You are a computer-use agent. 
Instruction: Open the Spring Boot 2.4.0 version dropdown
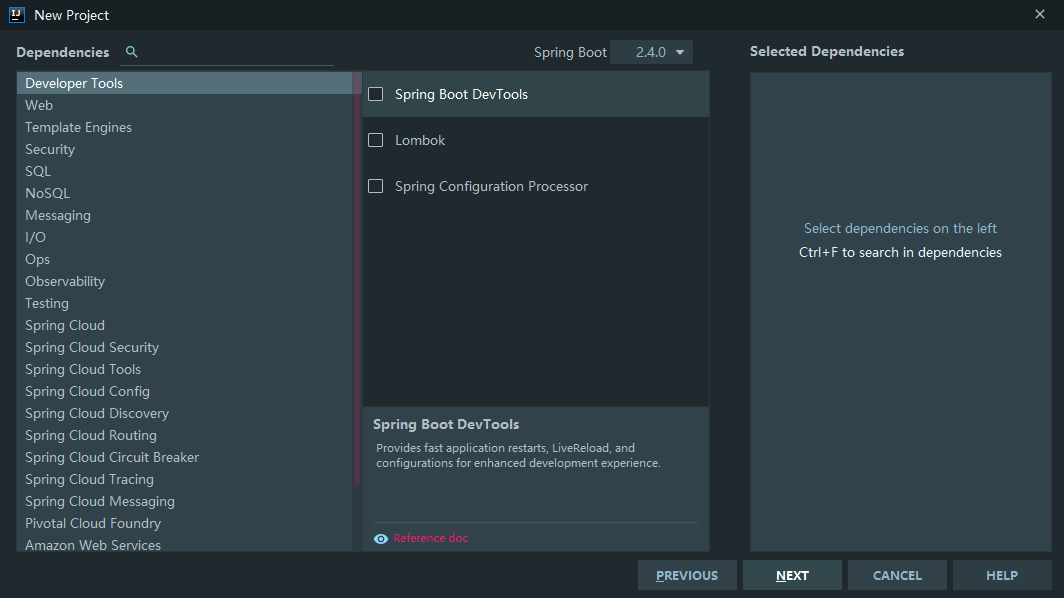(x=651, y=52)
